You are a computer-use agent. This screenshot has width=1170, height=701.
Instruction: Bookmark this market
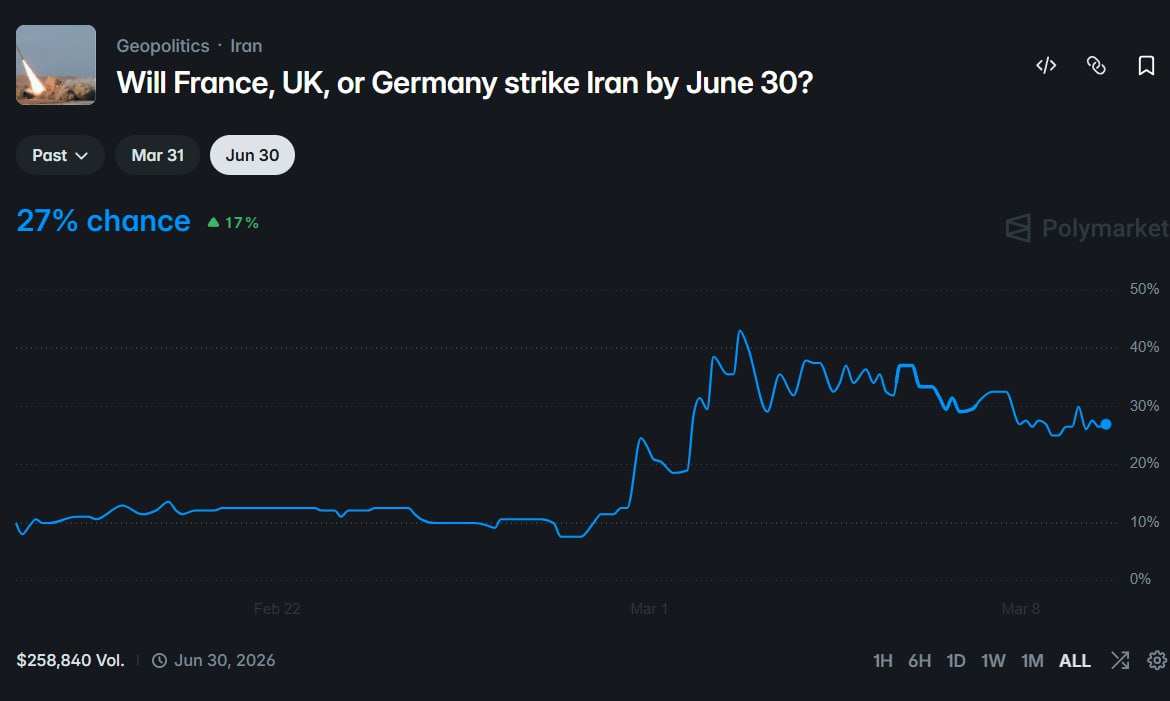pyautogui.click(x=1145, y=65)
